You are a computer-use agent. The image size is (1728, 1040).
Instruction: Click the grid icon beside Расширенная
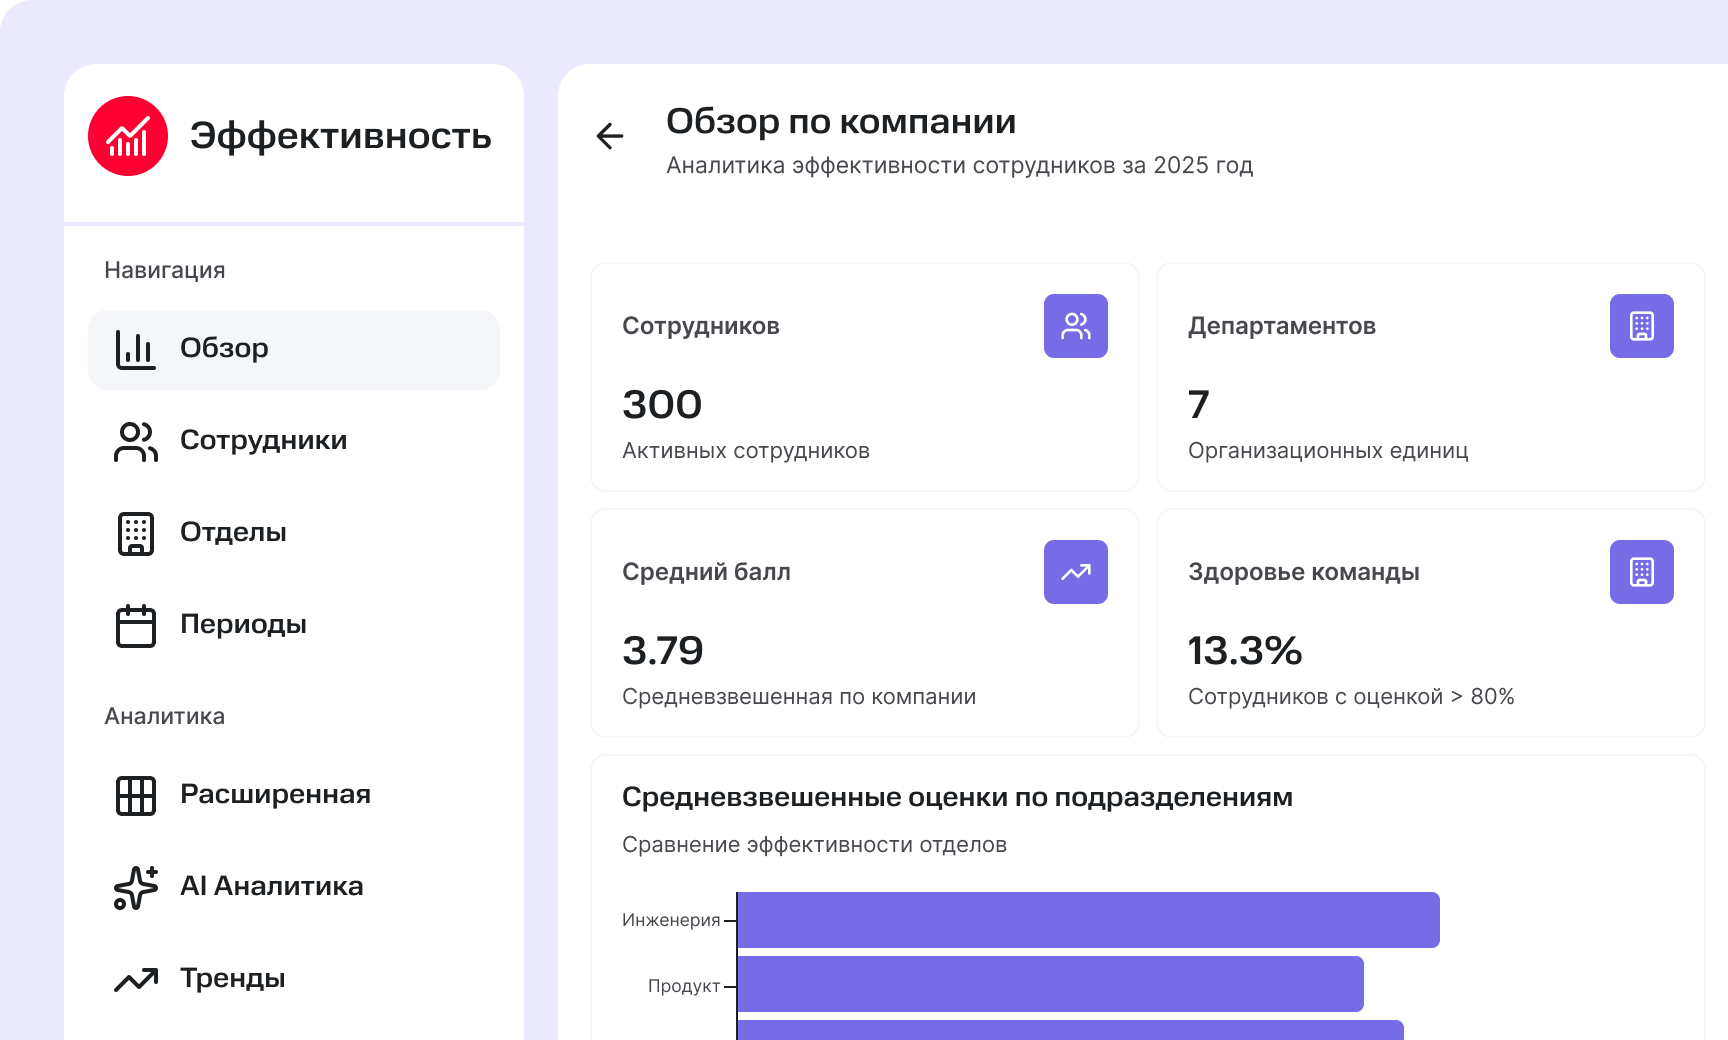click(x=136, y=796)
